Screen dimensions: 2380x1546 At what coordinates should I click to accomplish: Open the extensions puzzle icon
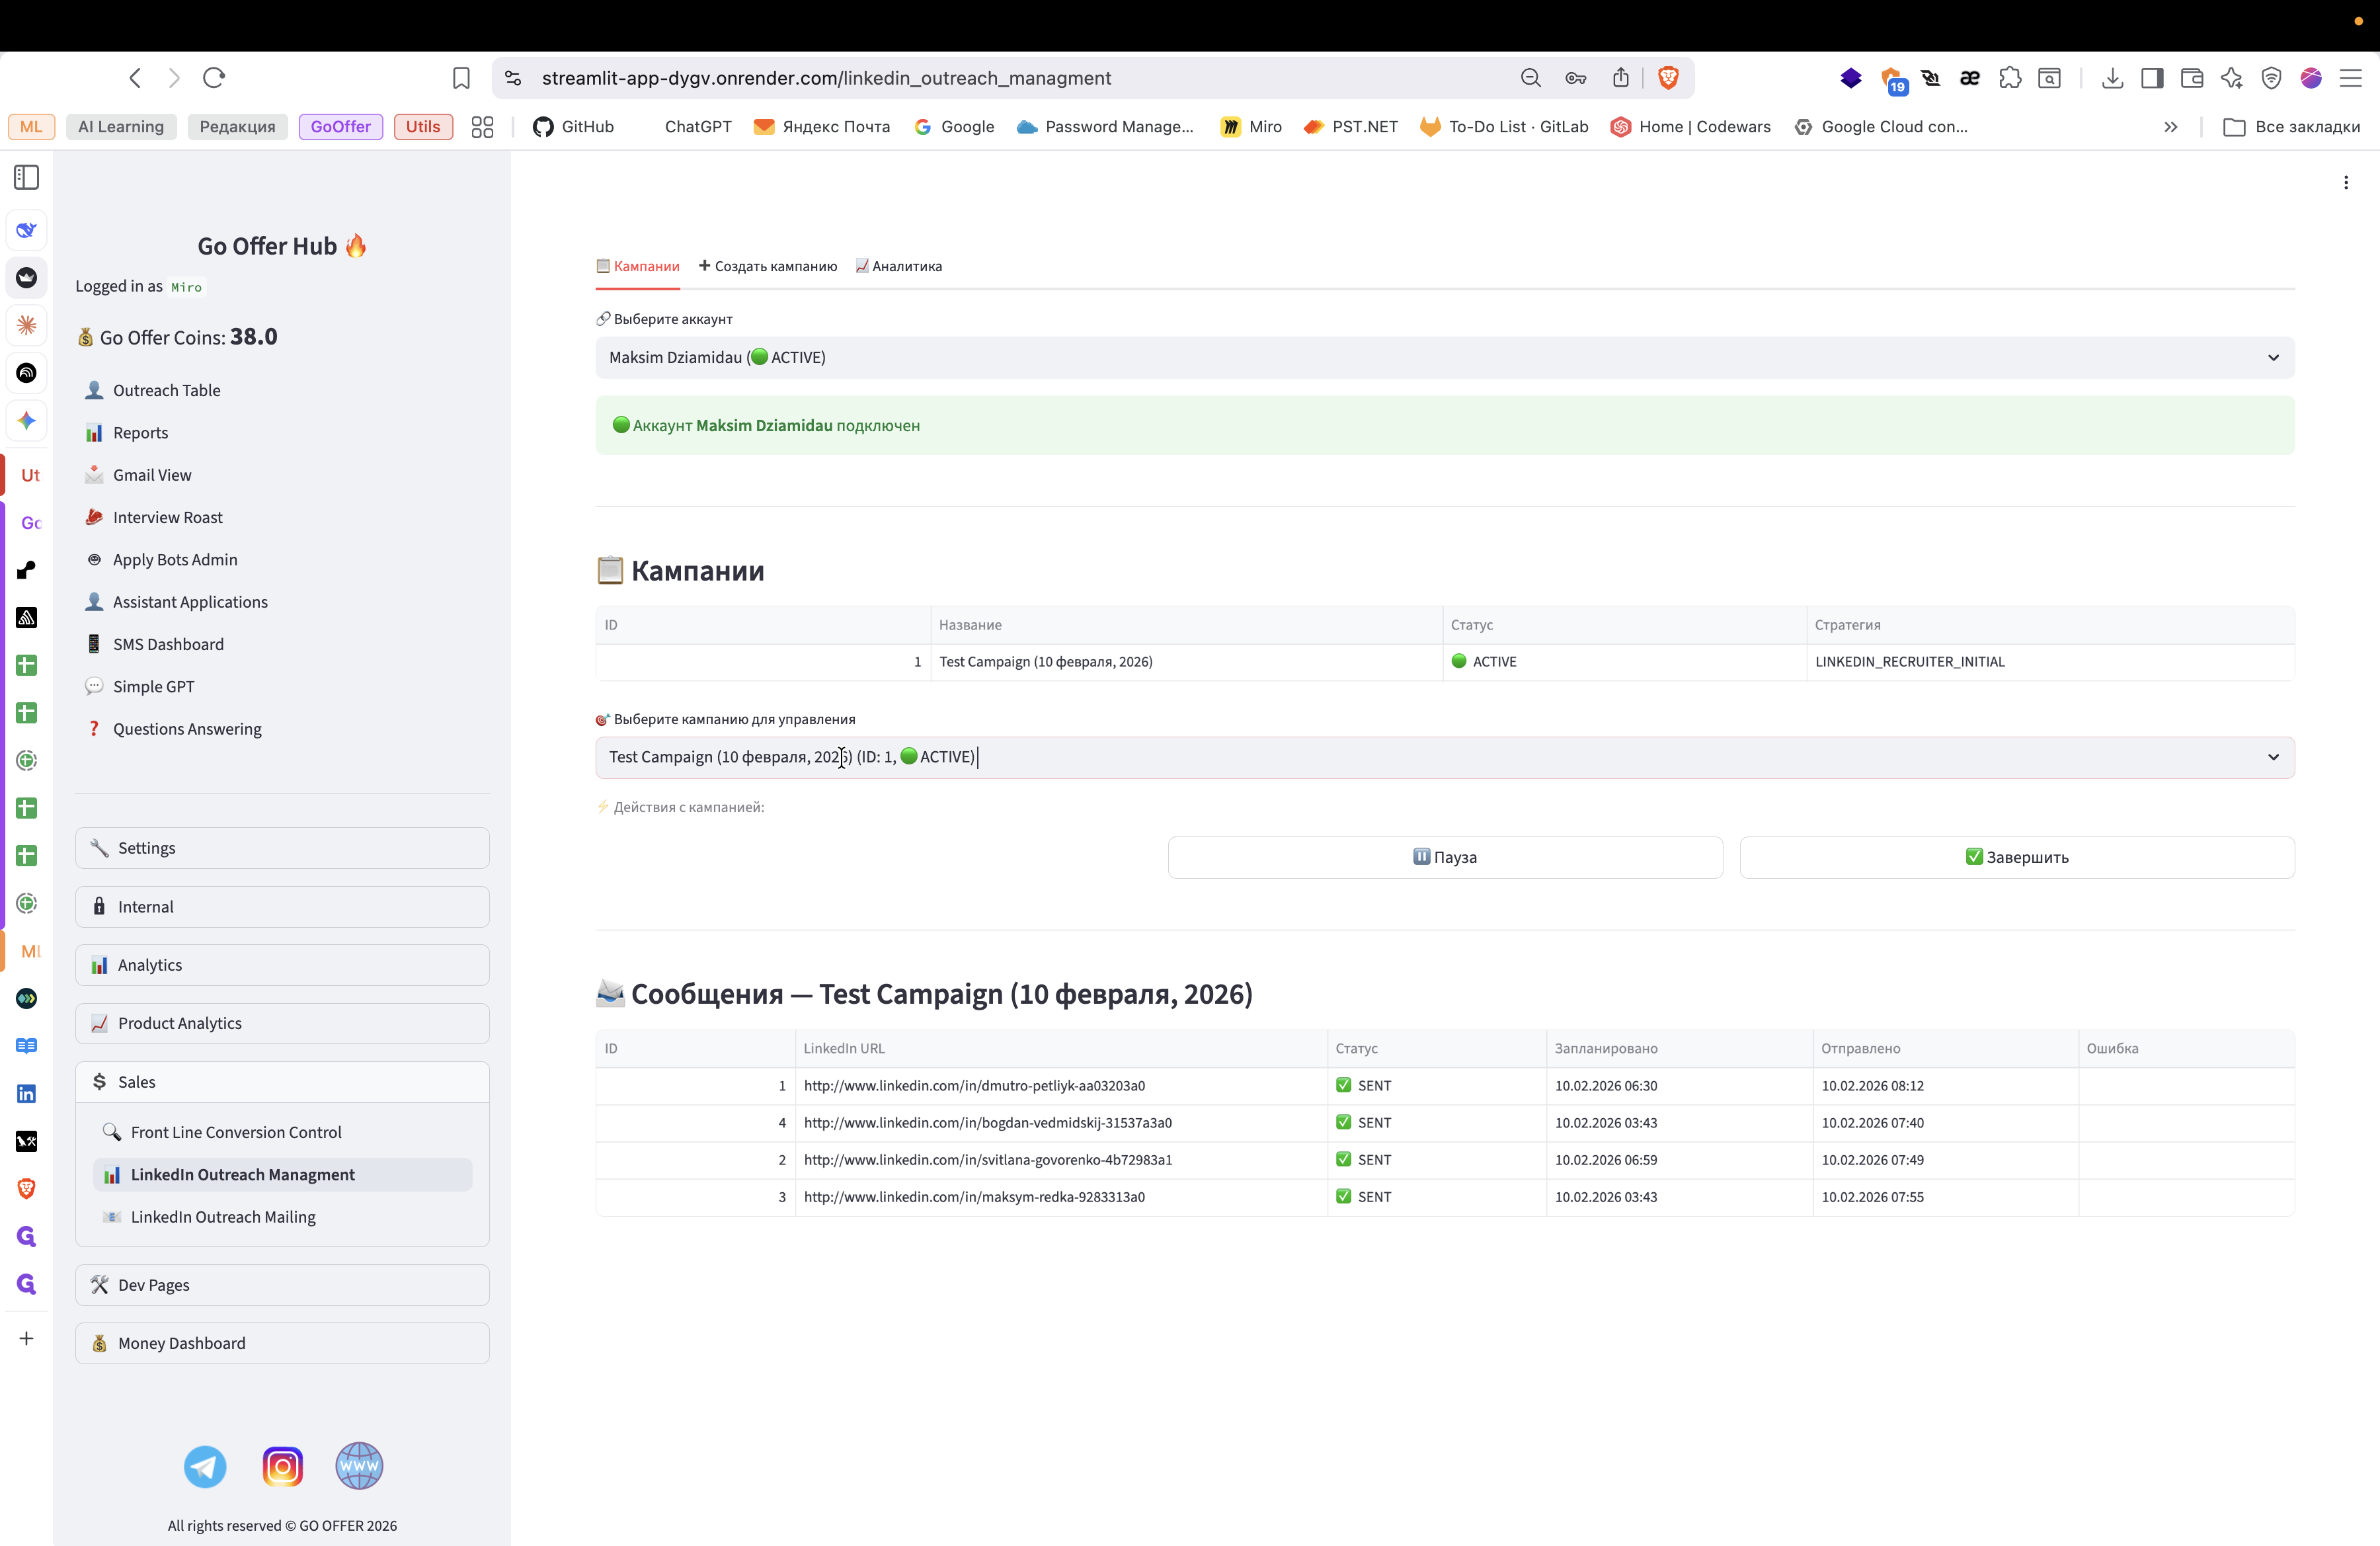point(2010,78)
